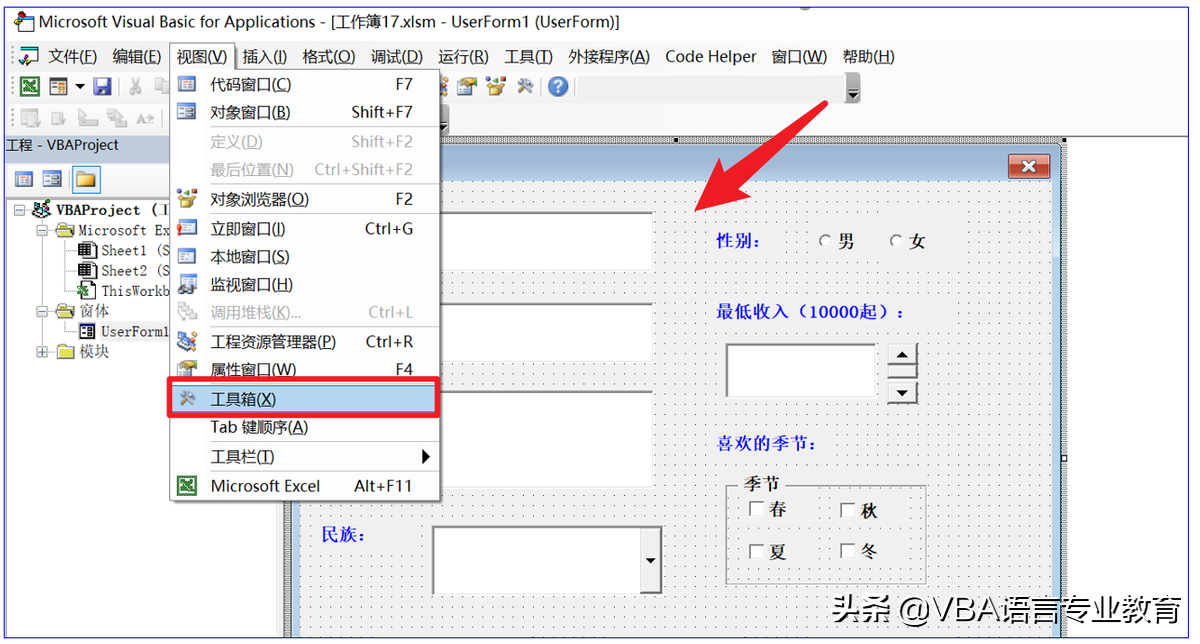Collapse the Microsoft Excel objects folder
Screen dimensions: 1200x644
[x=43, y=230]
